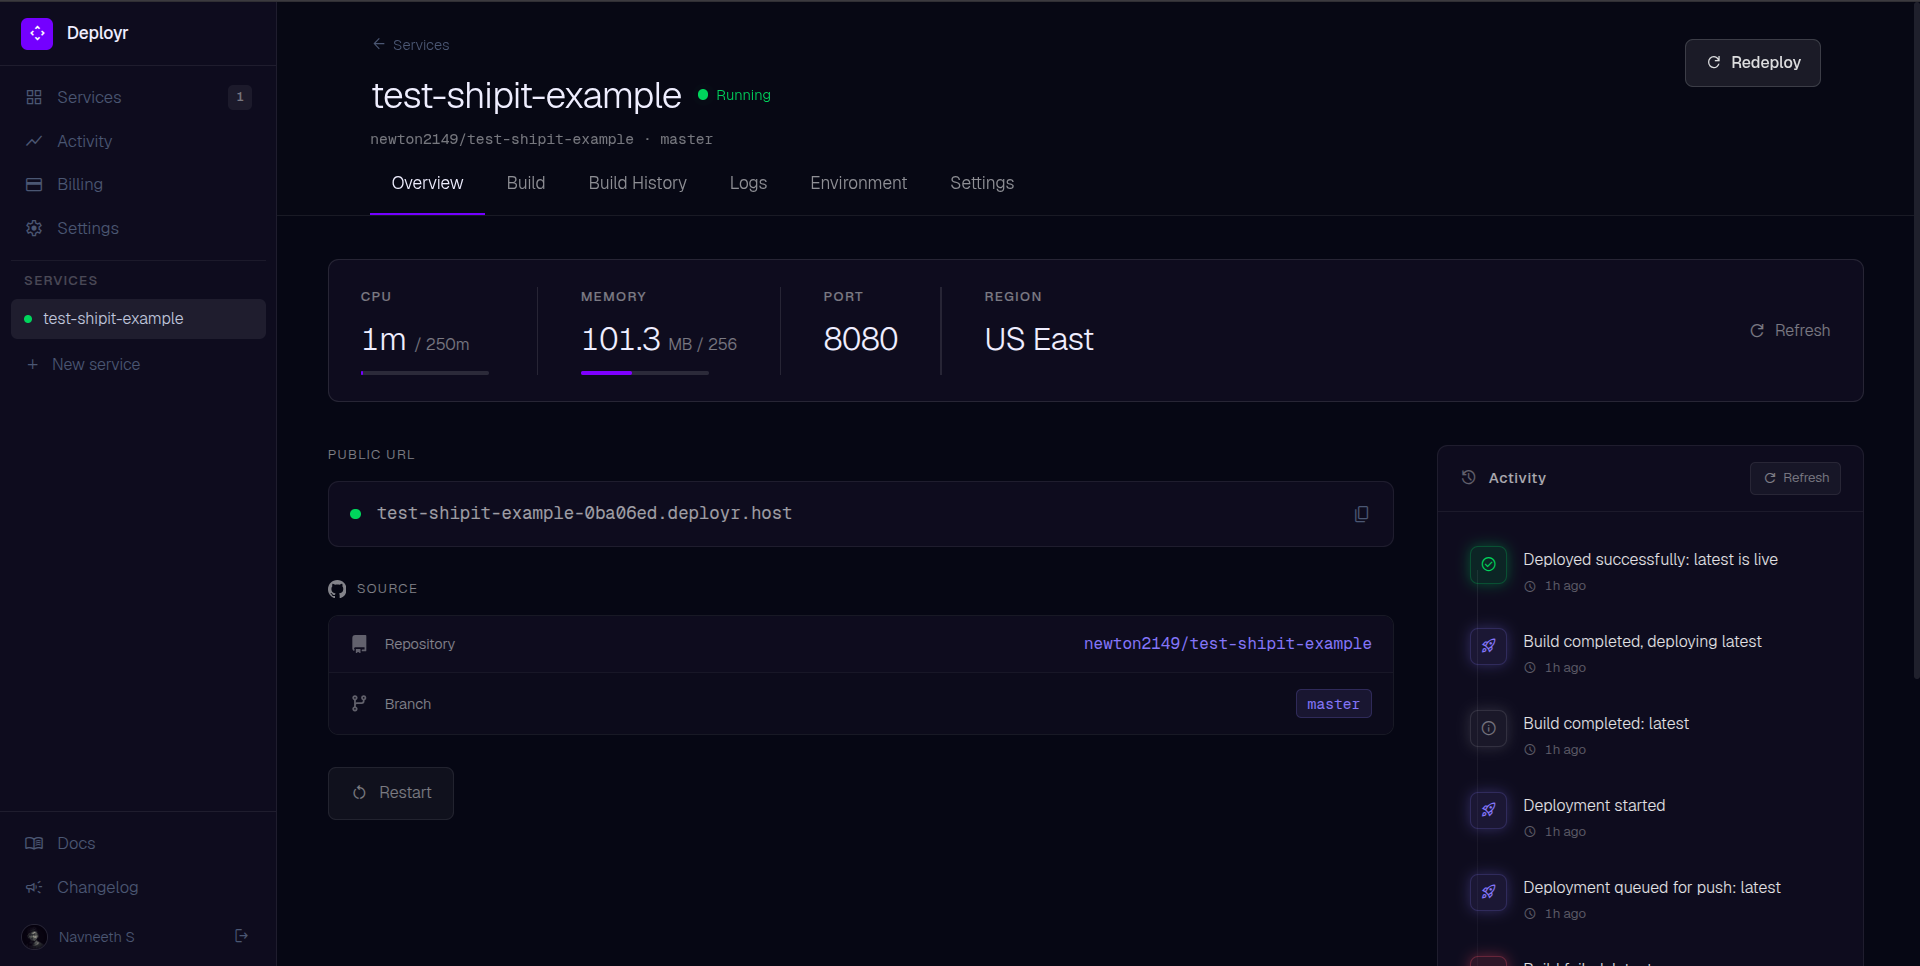Image resolution: width=1920 pixels, height=966 pixels.
Task: Open test-shipit-example-0ba06ed.deployr.host URL
Action: pos(584,513)
